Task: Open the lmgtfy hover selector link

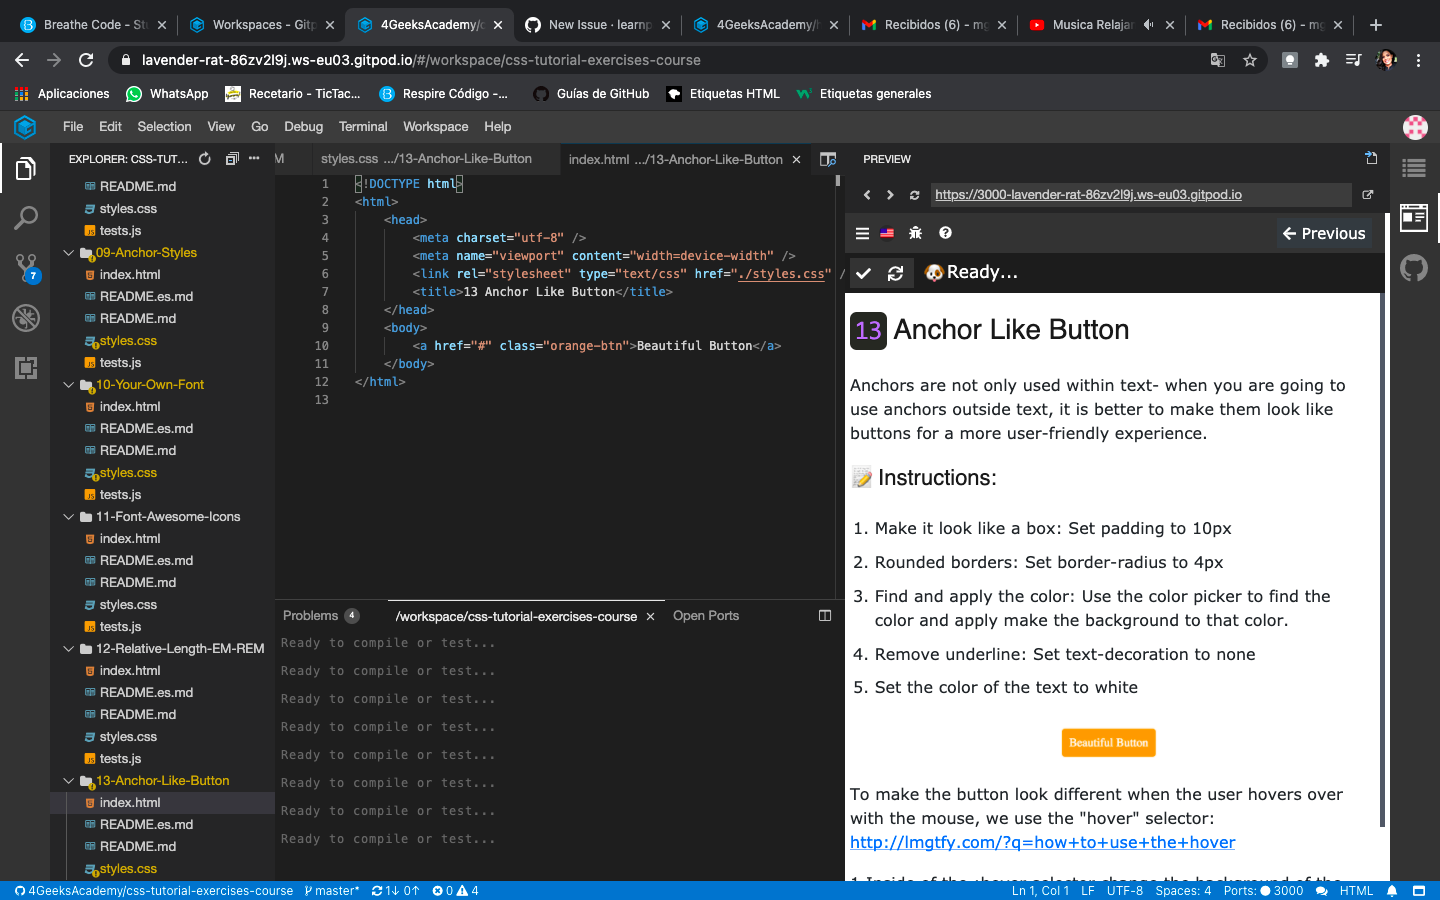Action: 1042,842
